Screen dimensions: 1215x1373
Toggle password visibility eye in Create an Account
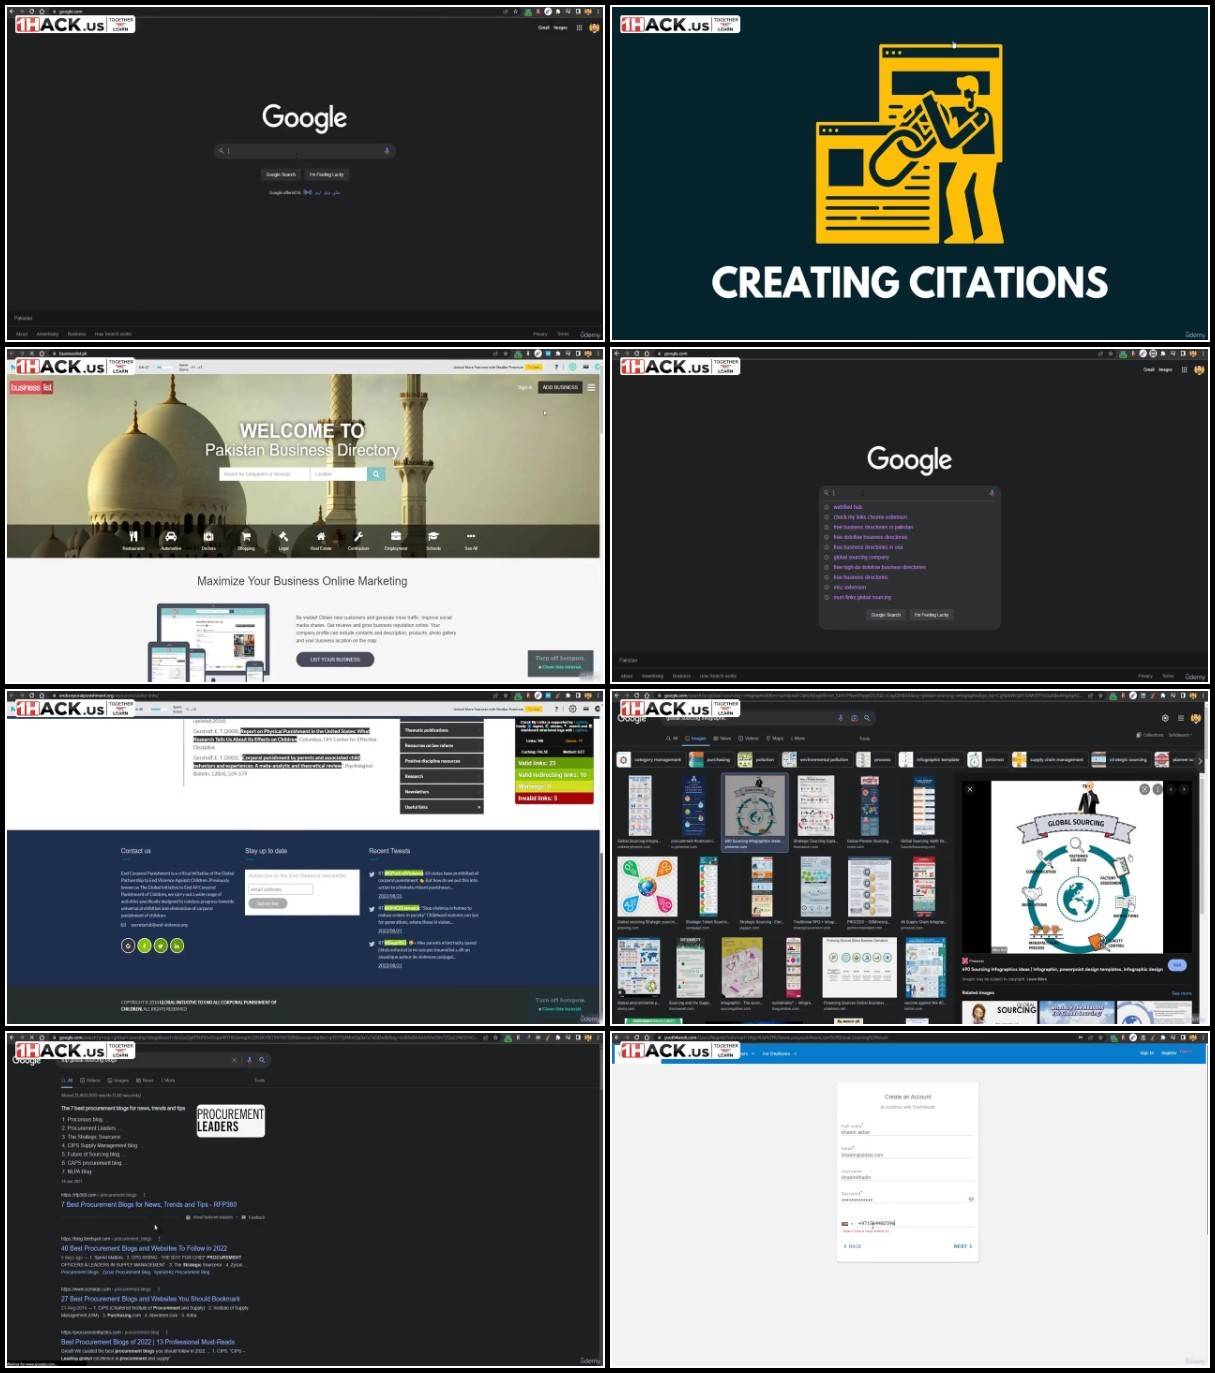pos(971,1198)
